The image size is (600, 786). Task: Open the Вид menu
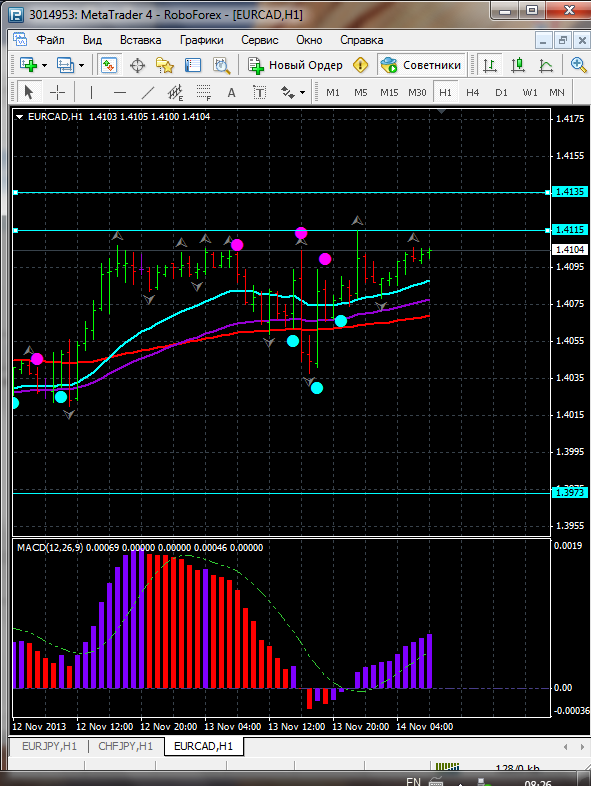click(x=92, y=40)
